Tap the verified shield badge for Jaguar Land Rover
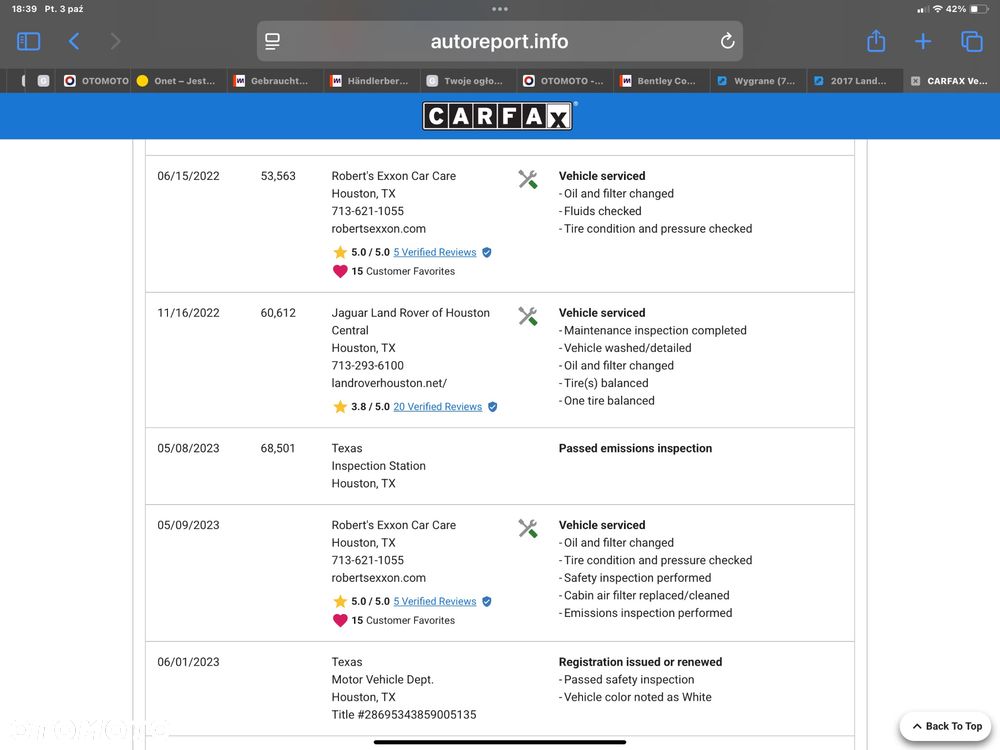 tap(492, 407)
